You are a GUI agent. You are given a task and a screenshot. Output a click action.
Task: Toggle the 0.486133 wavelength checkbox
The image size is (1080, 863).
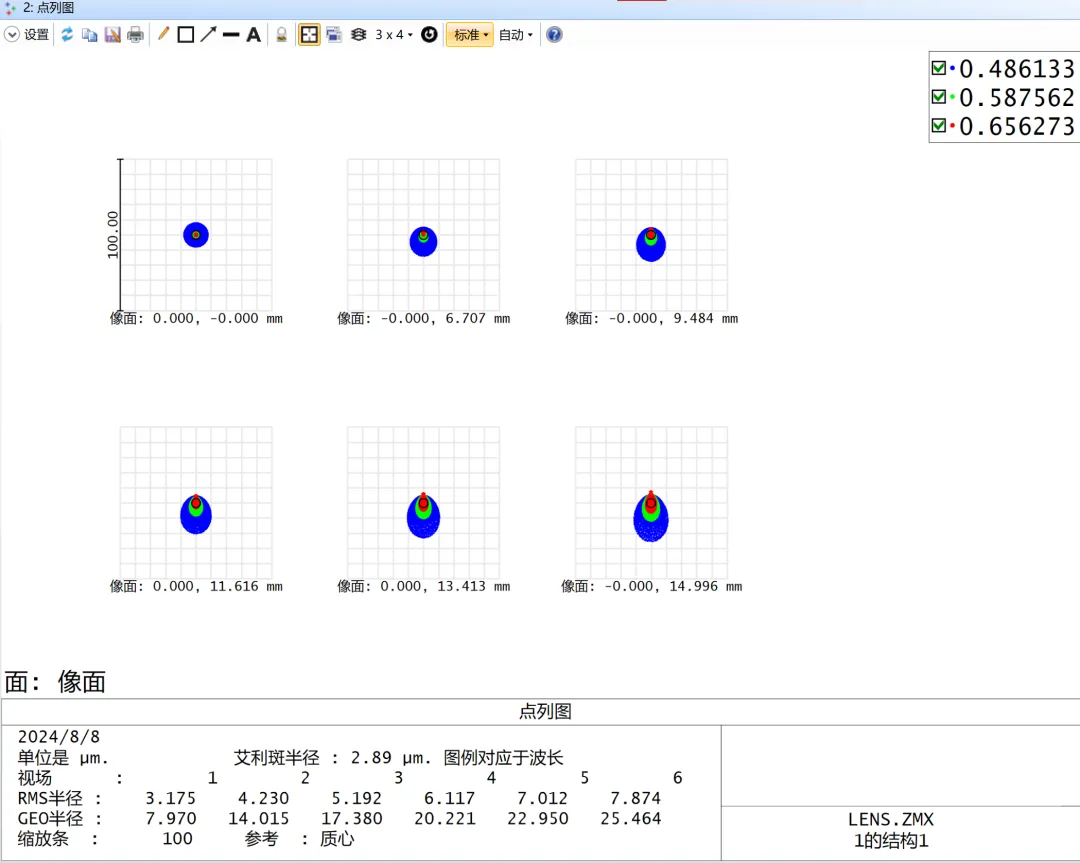[x=938, y=68]
